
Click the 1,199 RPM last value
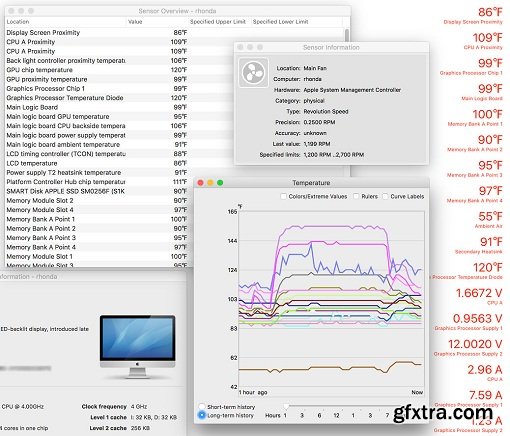317,144
